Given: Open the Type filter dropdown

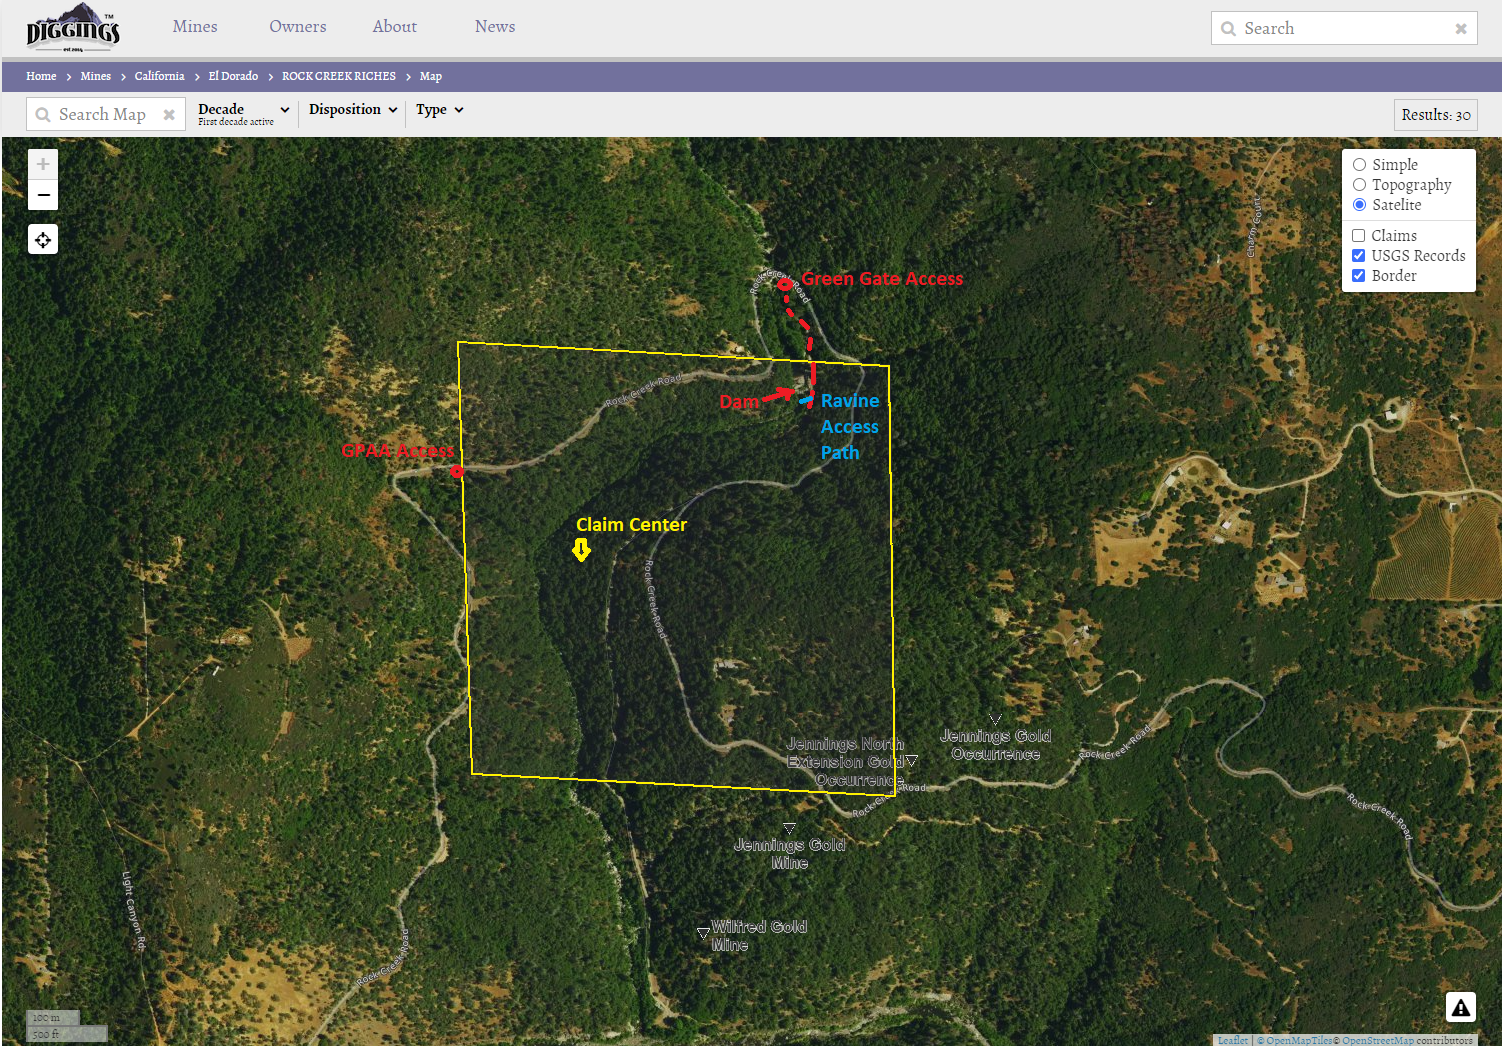Looking at the screenshot, I should (439, 110).
